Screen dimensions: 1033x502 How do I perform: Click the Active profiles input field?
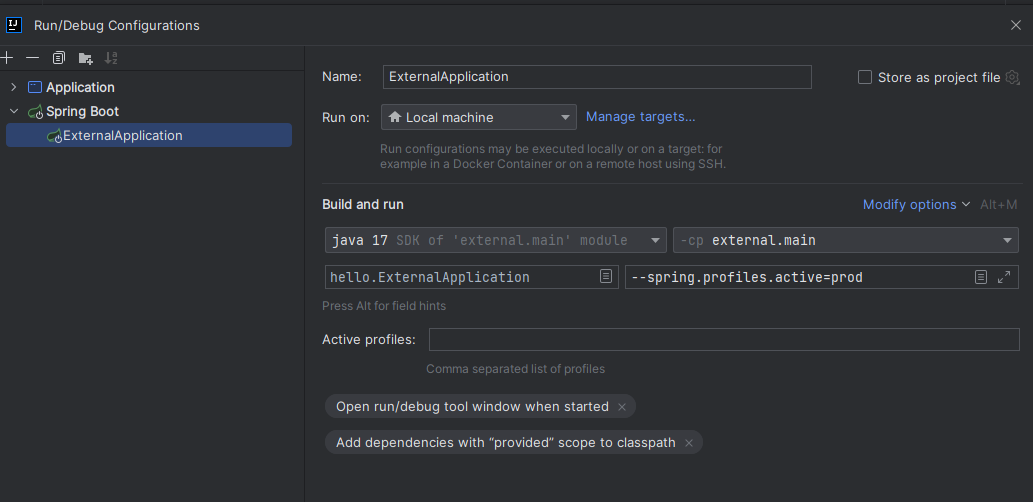click(724, 339)
